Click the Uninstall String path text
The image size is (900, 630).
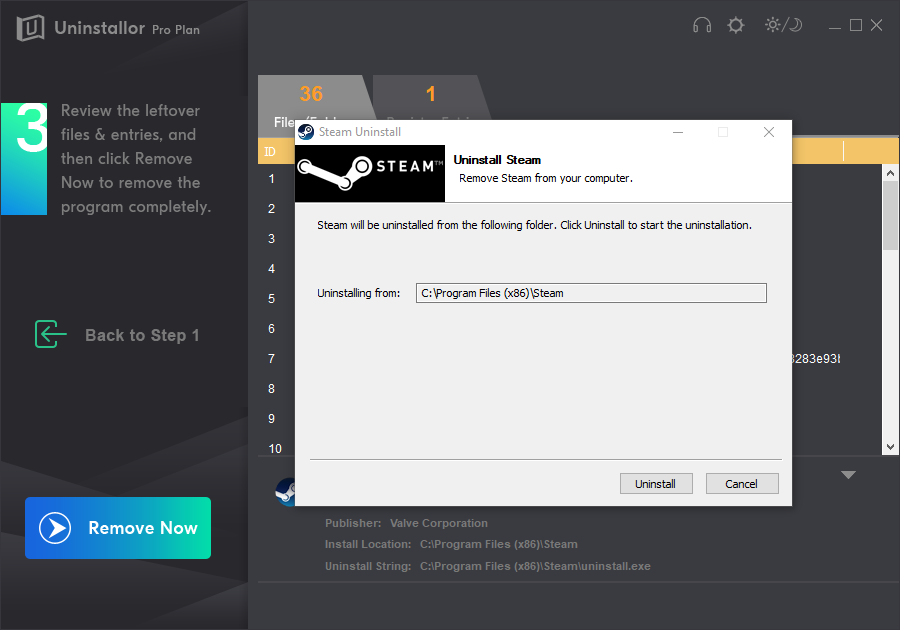tap(535, 566)
